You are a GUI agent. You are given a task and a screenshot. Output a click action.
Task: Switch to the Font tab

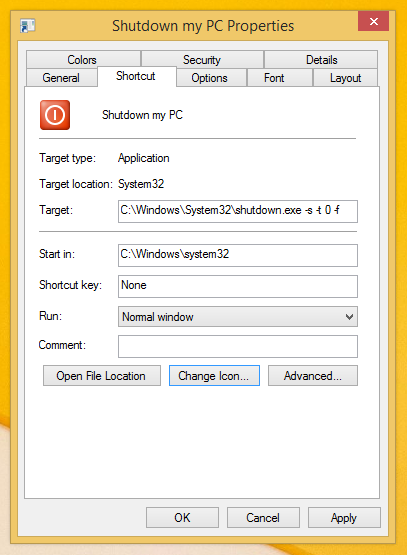(280, 78)
